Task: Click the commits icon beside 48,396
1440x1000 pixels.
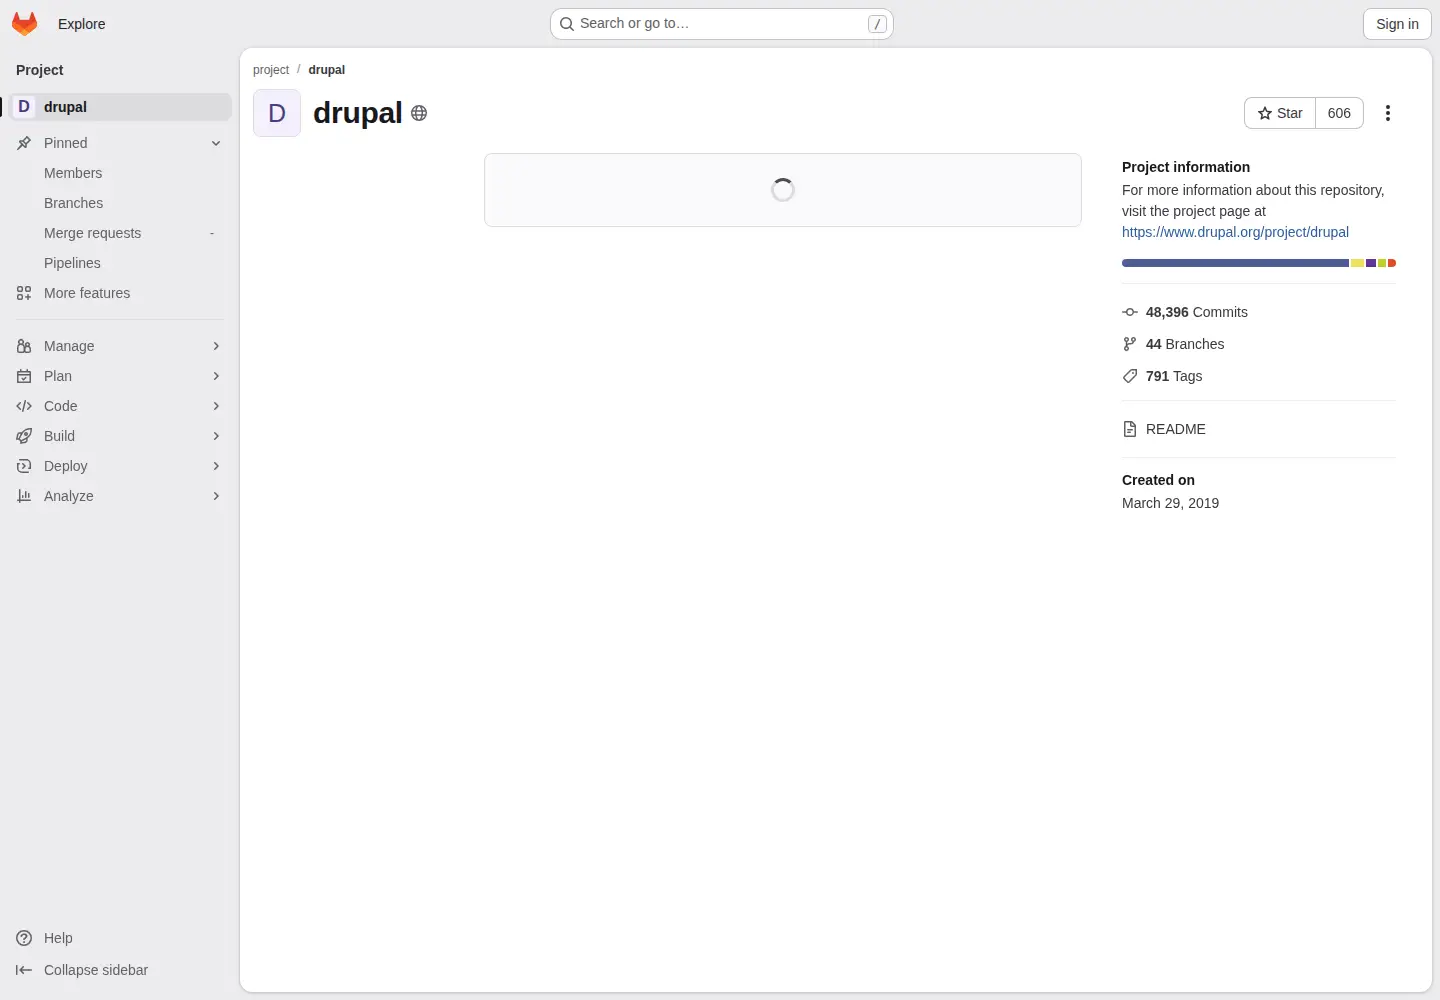Action: tap(1130, 312)
